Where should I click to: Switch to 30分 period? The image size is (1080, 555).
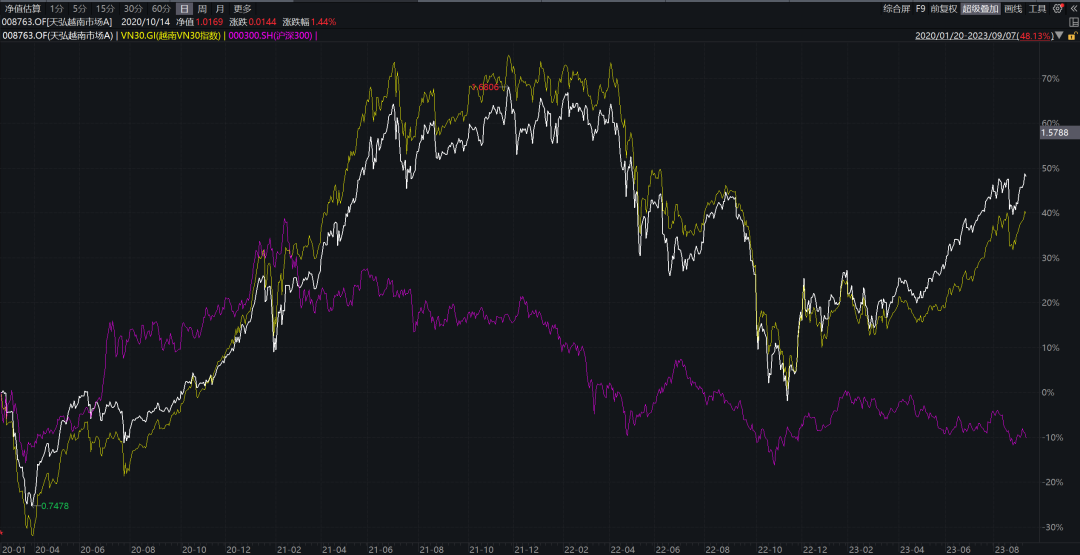134,9
